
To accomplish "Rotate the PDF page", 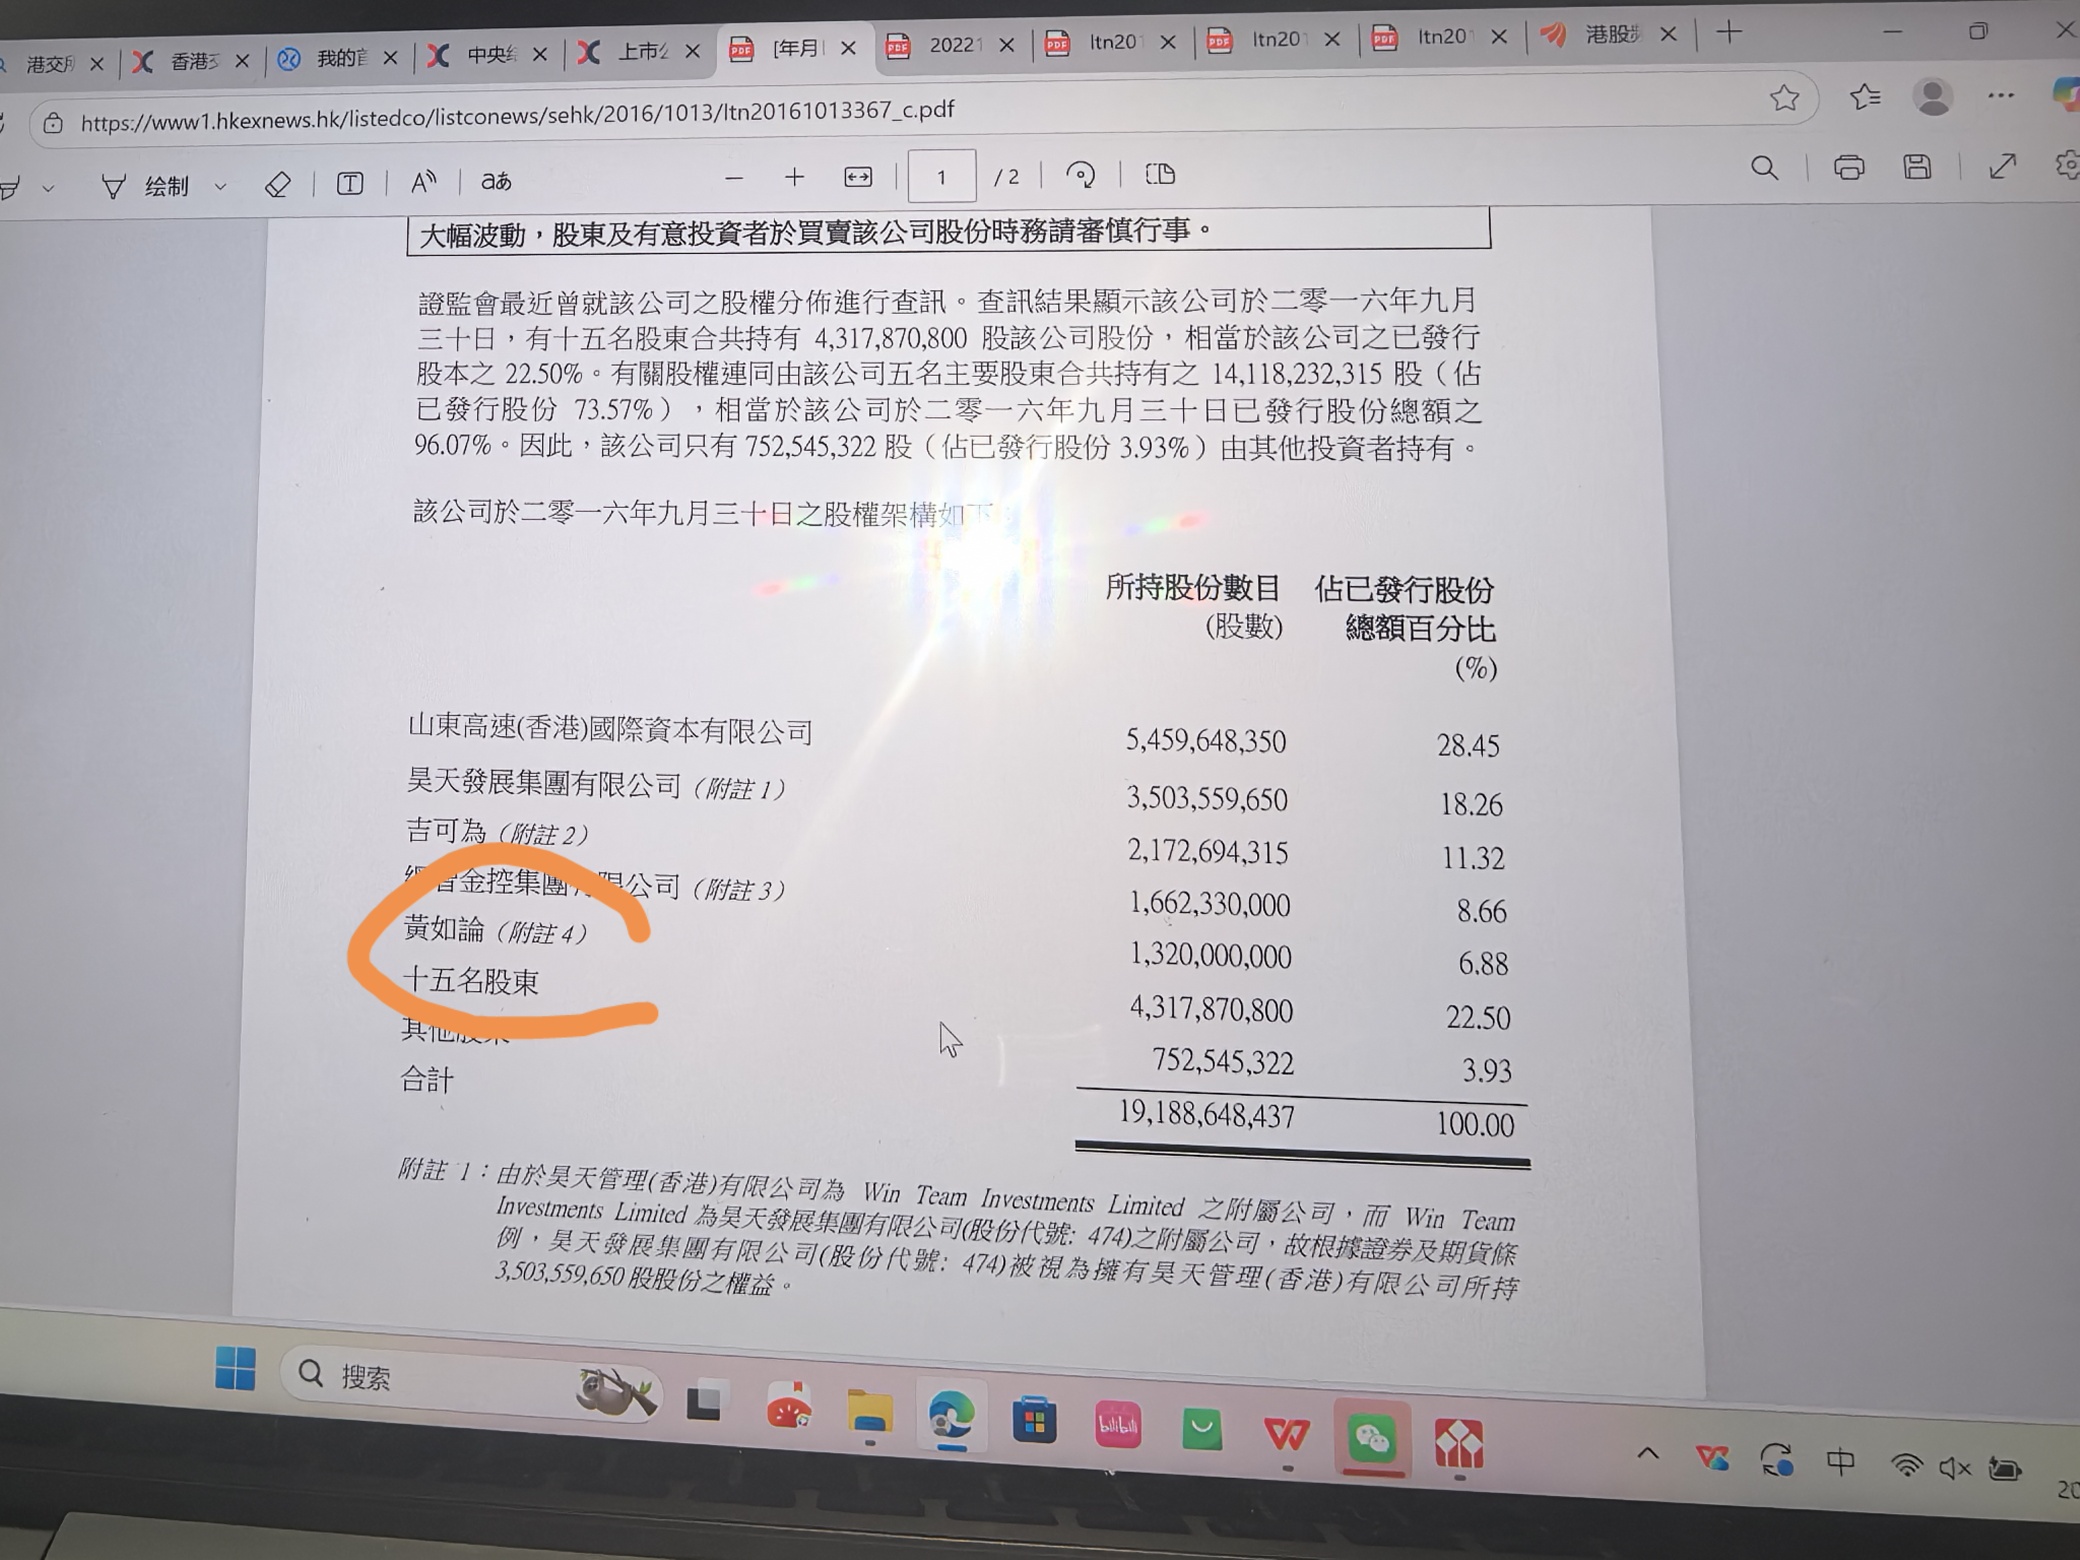I will coord(1080,175).
